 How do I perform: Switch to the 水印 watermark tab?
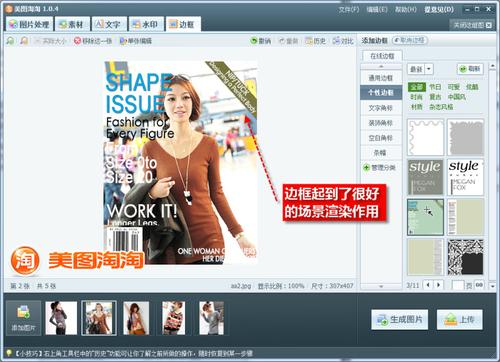pos(146,24)
